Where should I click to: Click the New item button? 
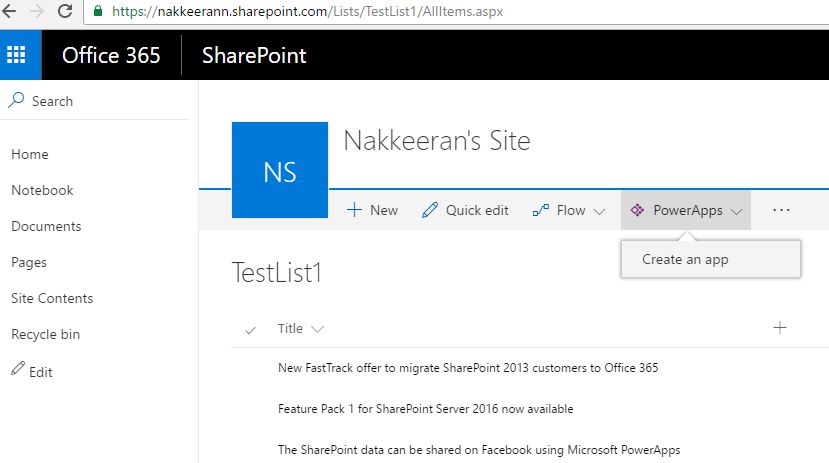point(372,210)
